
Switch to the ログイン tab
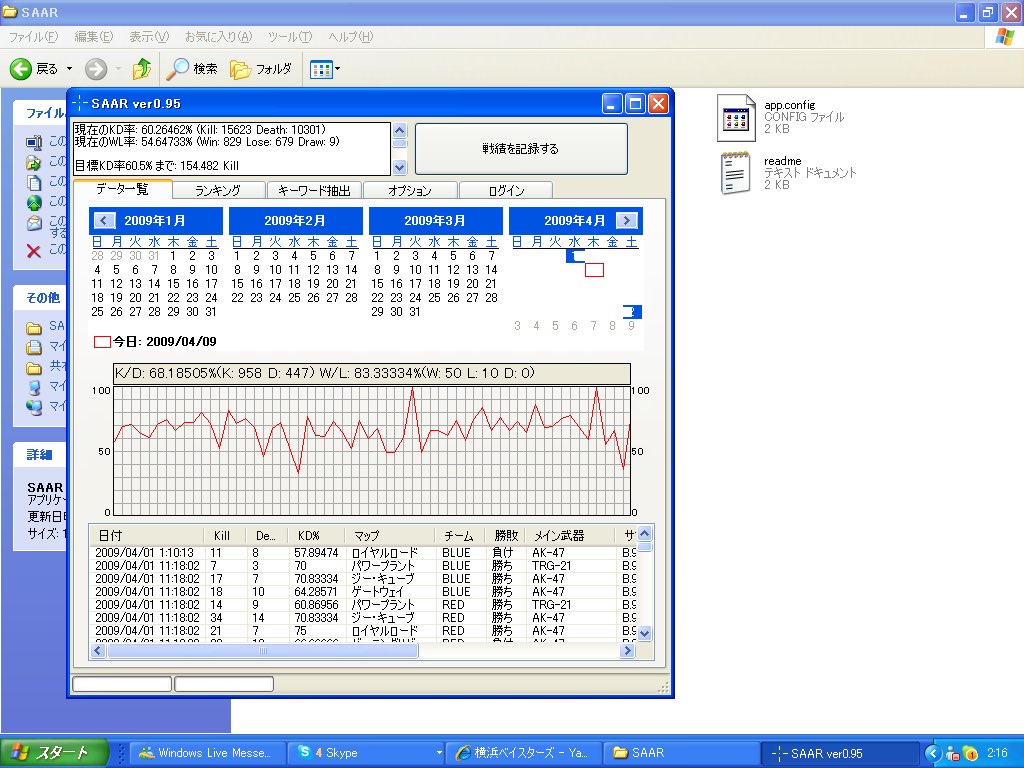(506, 190)
